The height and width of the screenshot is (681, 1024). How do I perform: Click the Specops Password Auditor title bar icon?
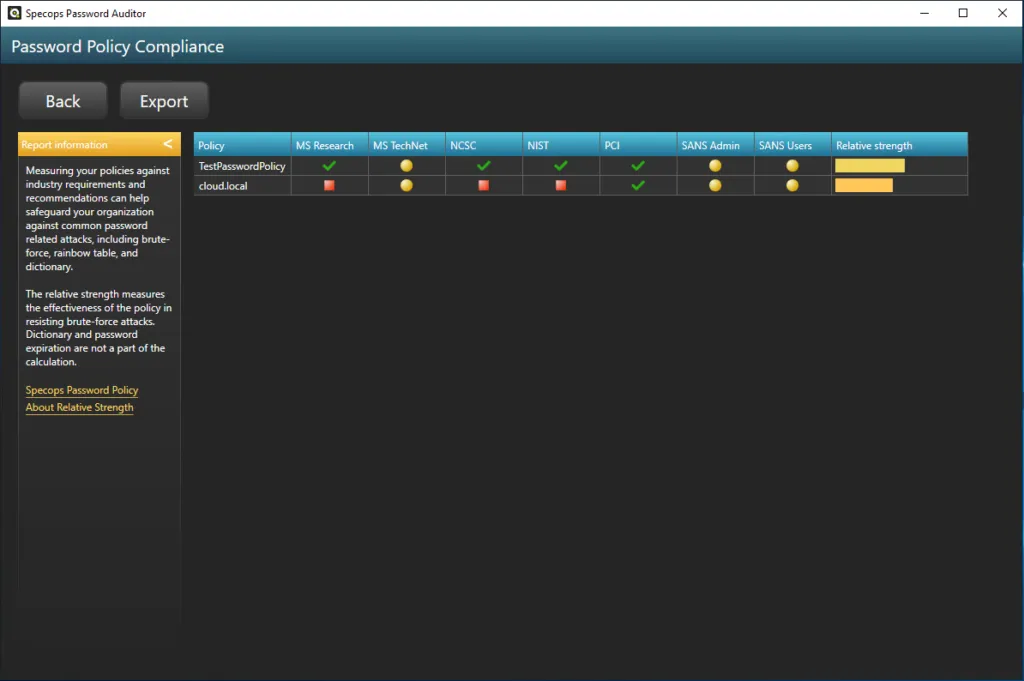(x=14, y=13)
